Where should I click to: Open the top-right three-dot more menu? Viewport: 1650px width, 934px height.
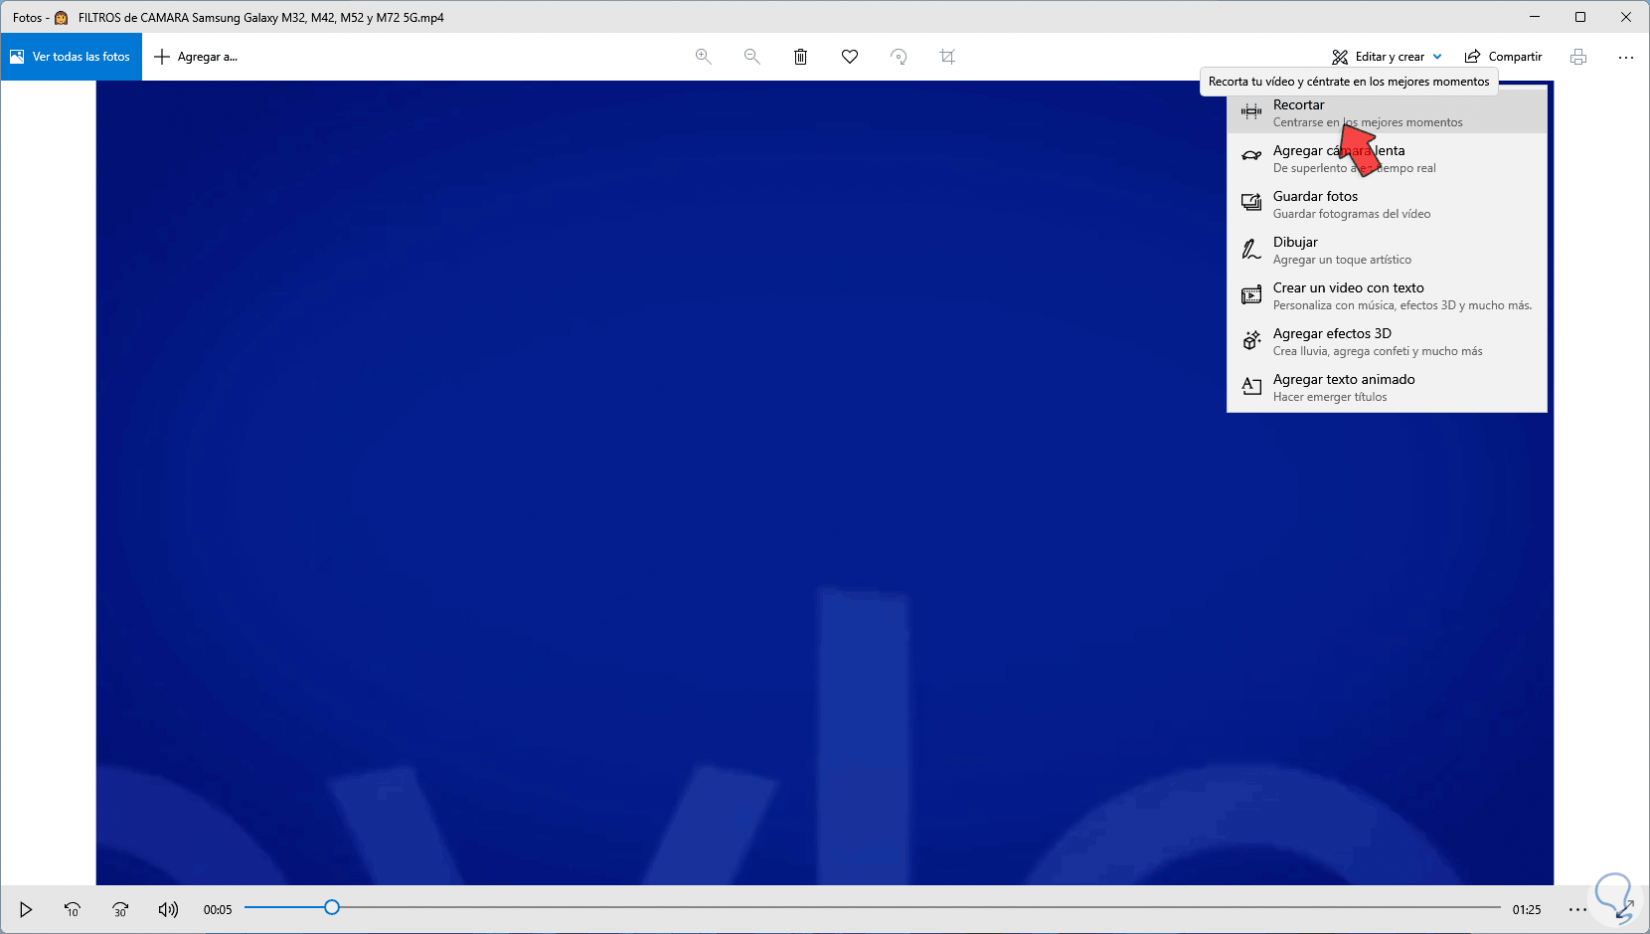click(1626, 57)
